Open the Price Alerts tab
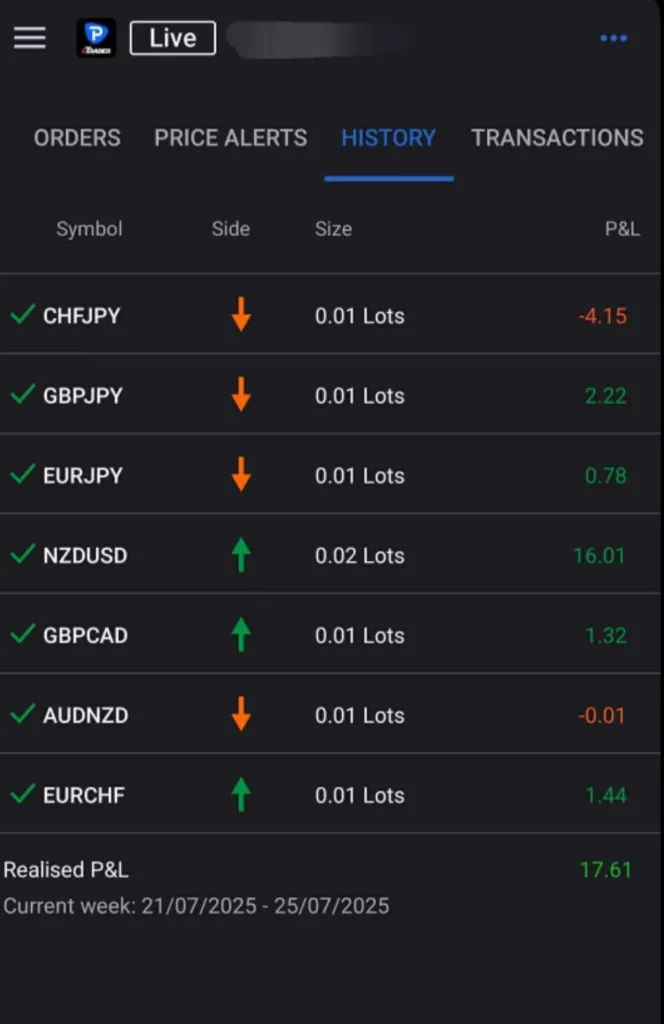Screen dimensions: 664x1024 pyautogui.click(x=230, y=138)
